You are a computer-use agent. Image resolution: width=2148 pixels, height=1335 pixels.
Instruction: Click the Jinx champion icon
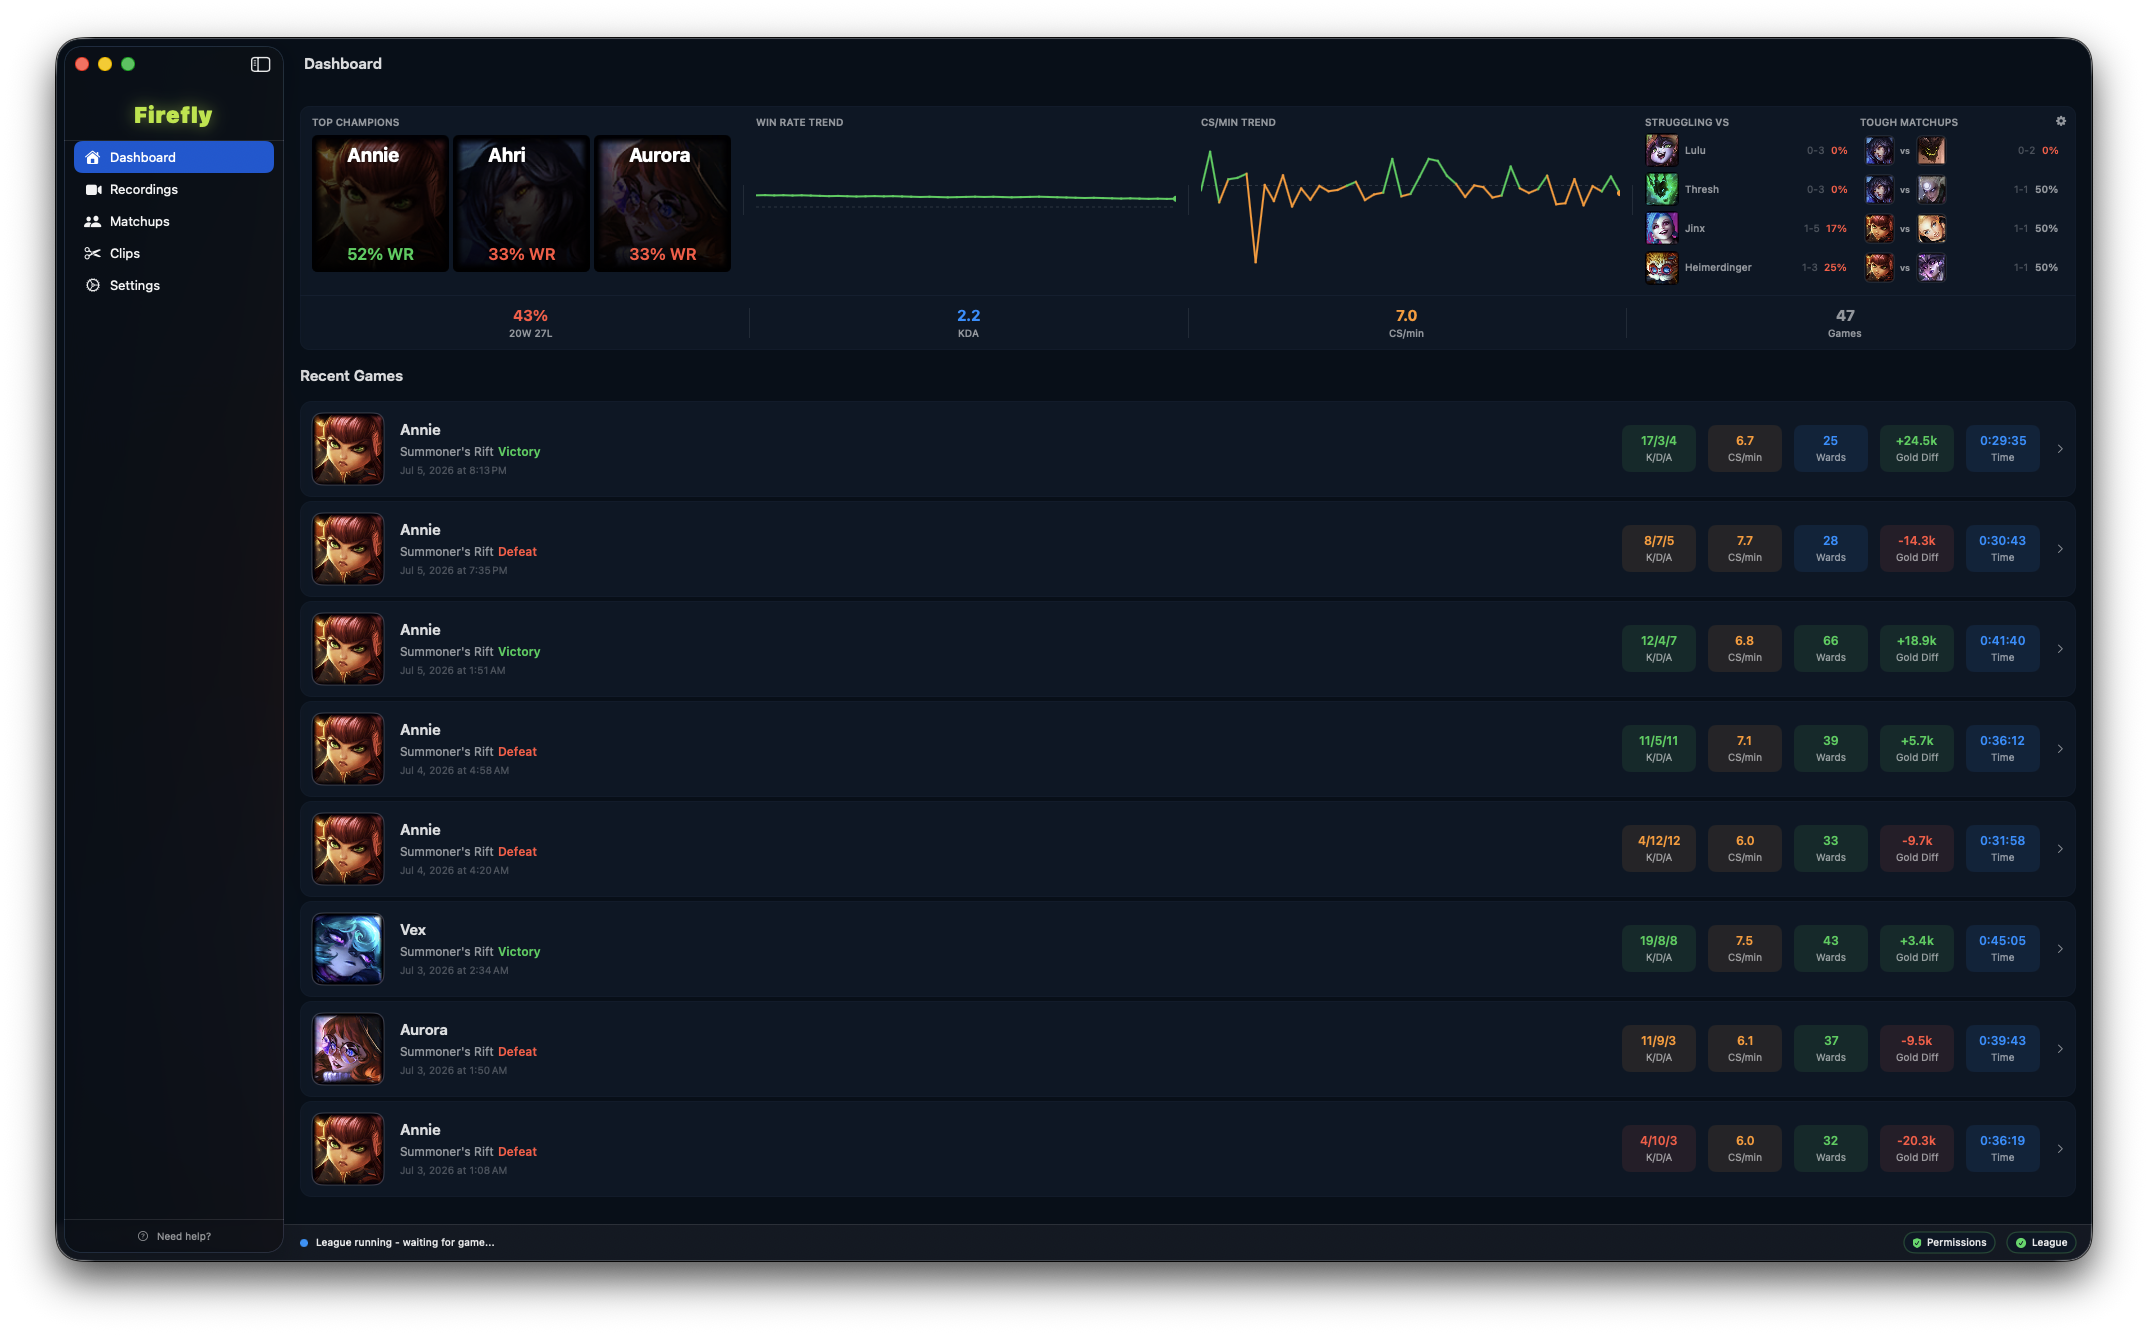1662,228
